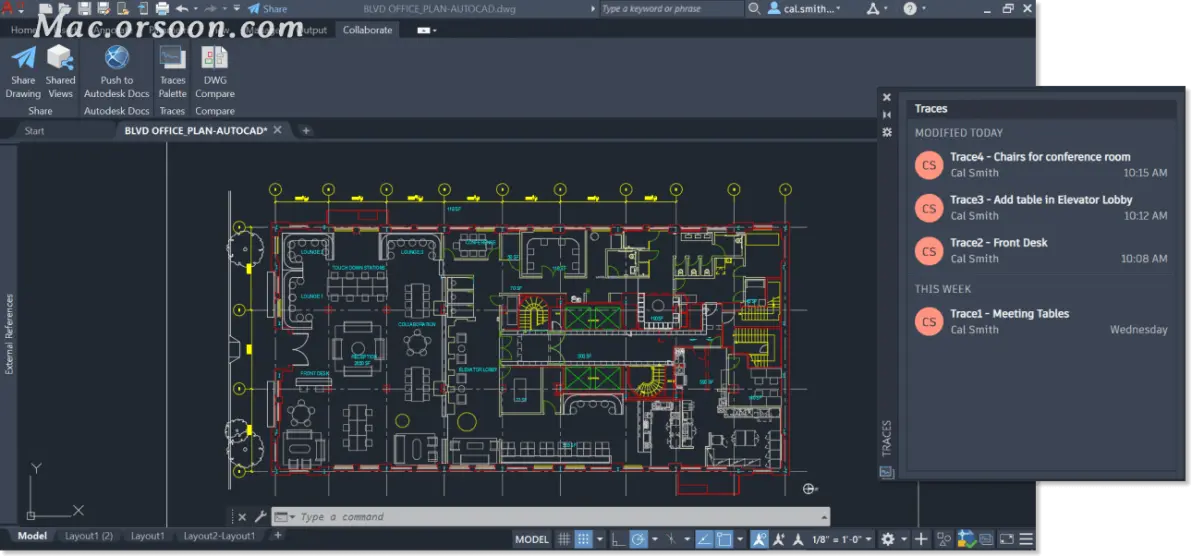Expand the annotation scale 1/8" = 1'-0" dropdown
The height and width of the screenshot is (556, 1192).
point(843,539)
